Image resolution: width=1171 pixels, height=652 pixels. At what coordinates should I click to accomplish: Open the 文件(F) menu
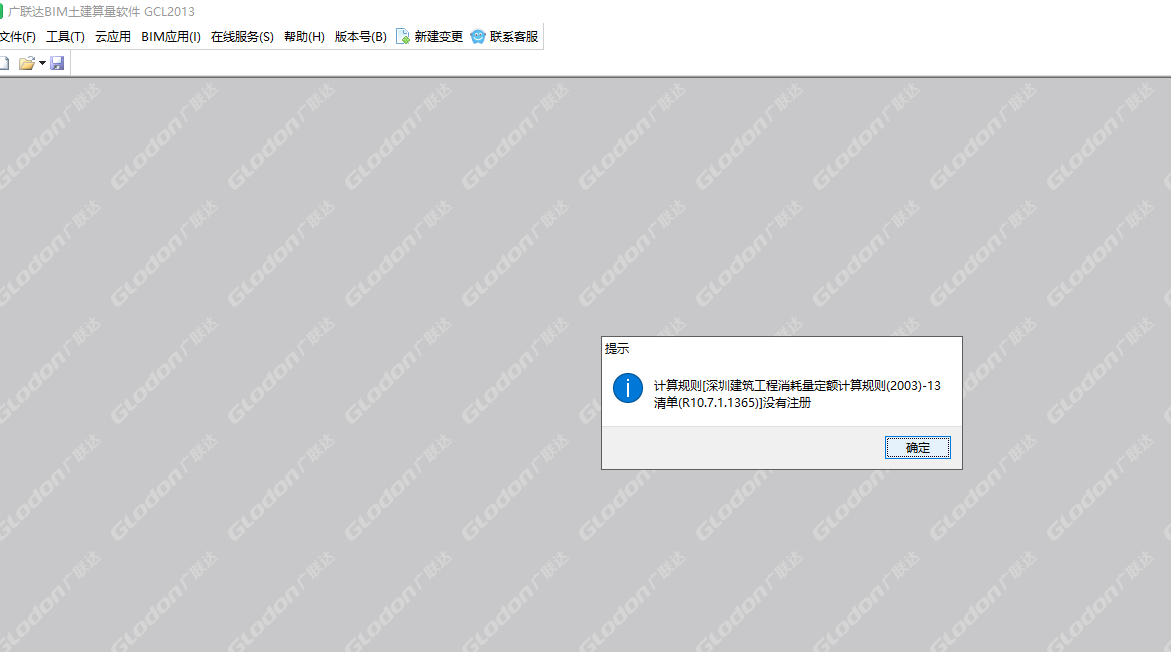(x=17, y=37)
